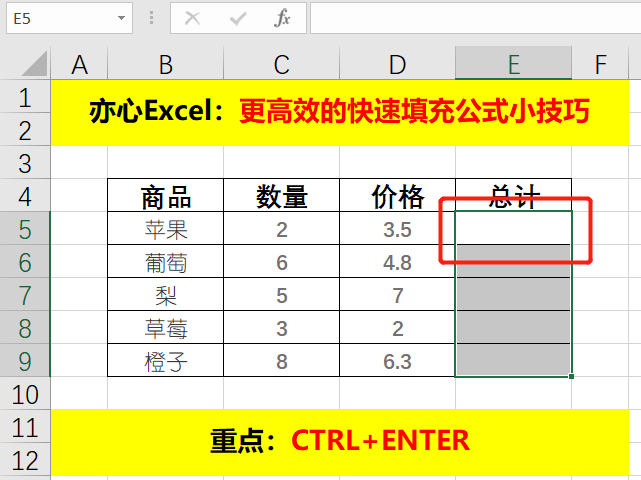Viewport: 641px width, 480px height.
Task: Click the three-dot formula bar resize handle
Action: point(151,18)
